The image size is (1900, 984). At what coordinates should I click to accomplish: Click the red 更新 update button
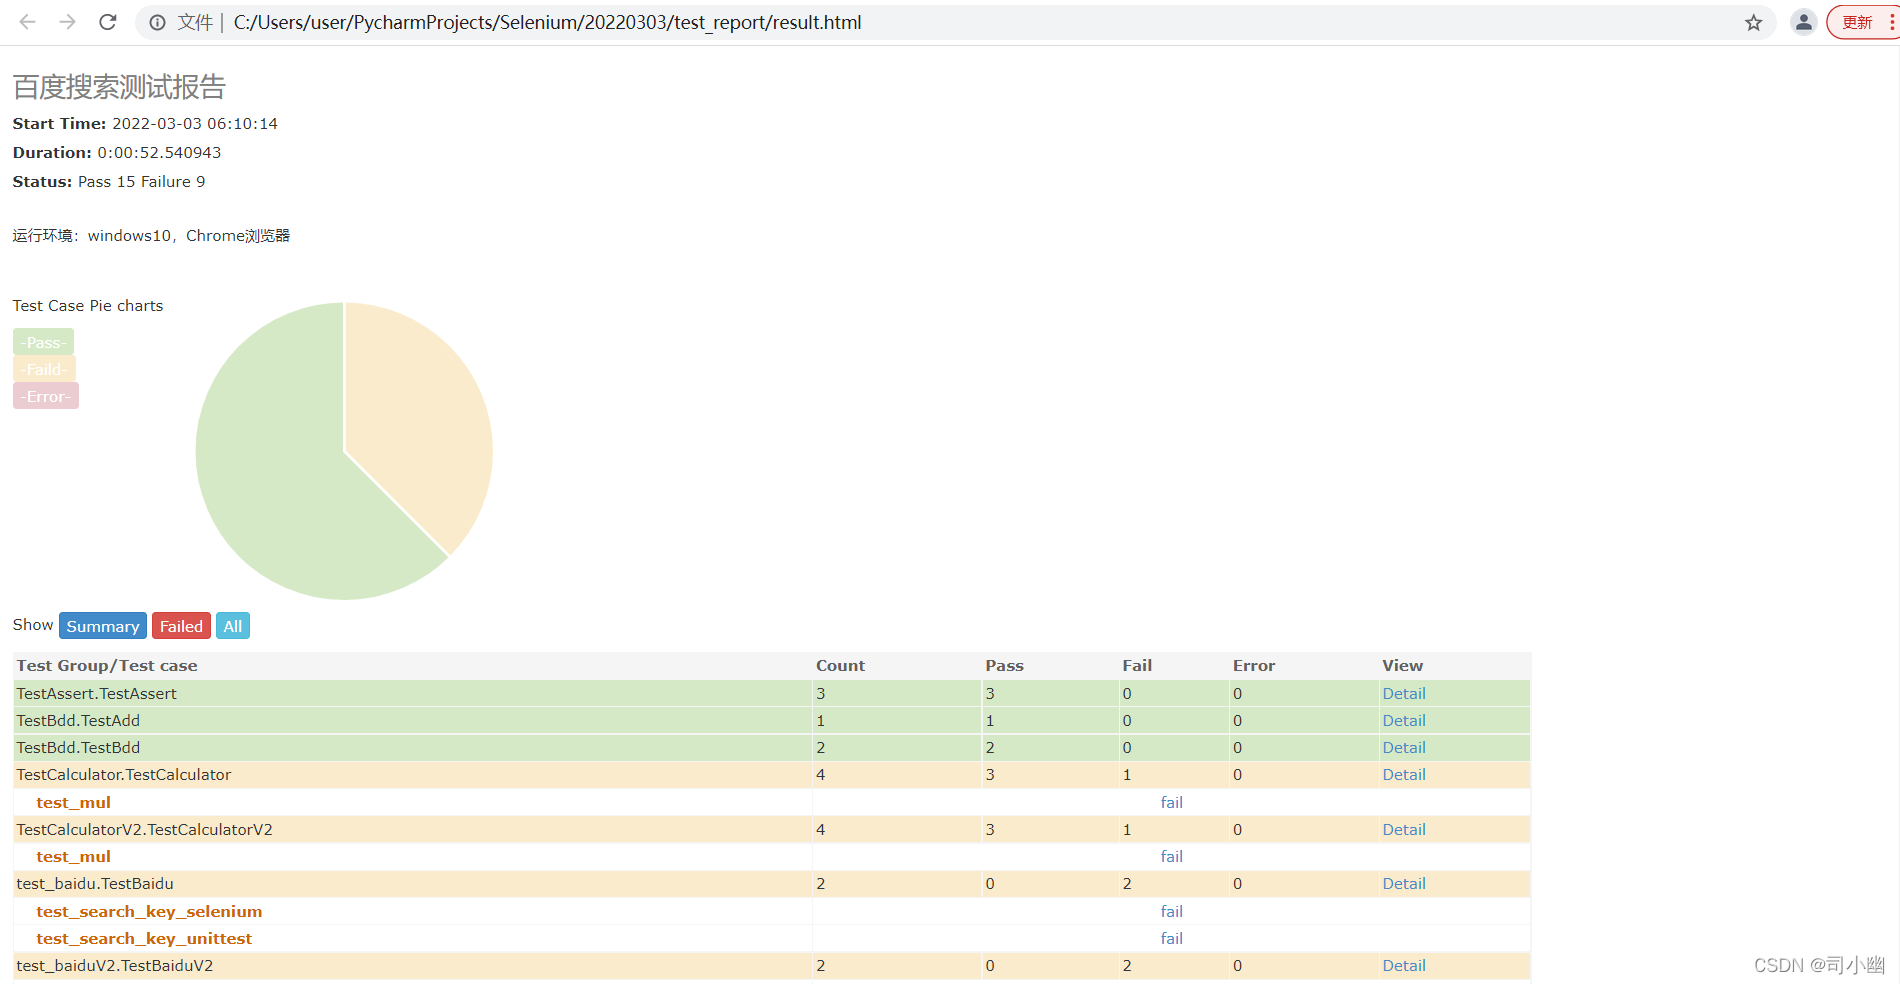click(1862, 22)
